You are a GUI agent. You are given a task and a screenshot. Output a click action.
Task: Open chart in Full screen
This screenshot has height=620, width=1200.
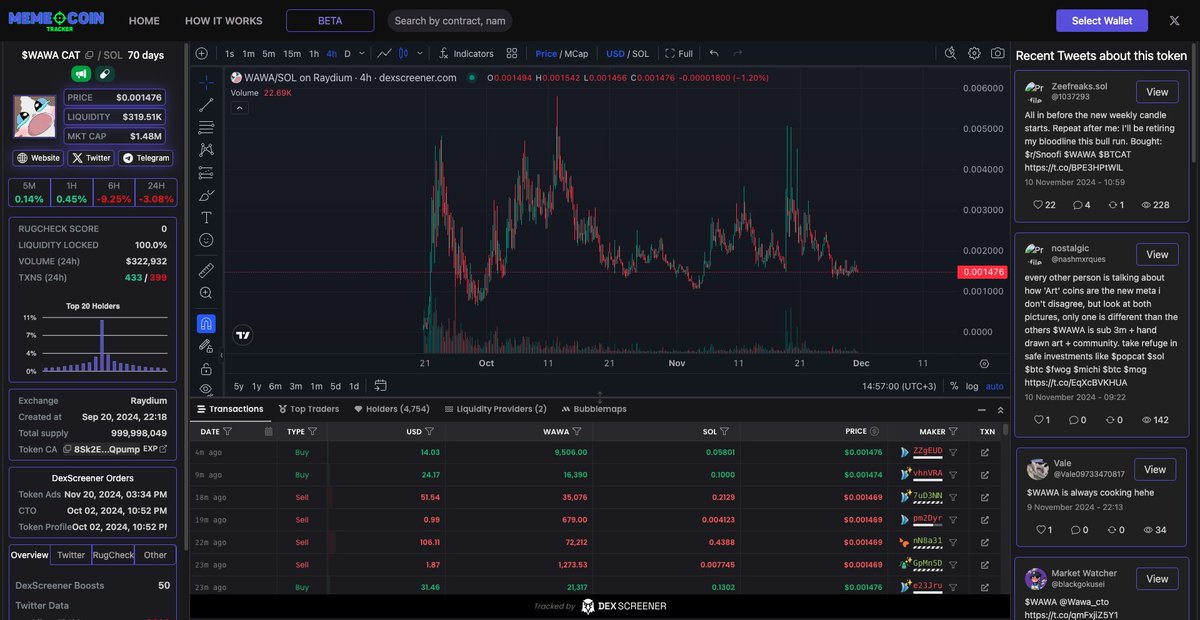[x=678, y=53]
